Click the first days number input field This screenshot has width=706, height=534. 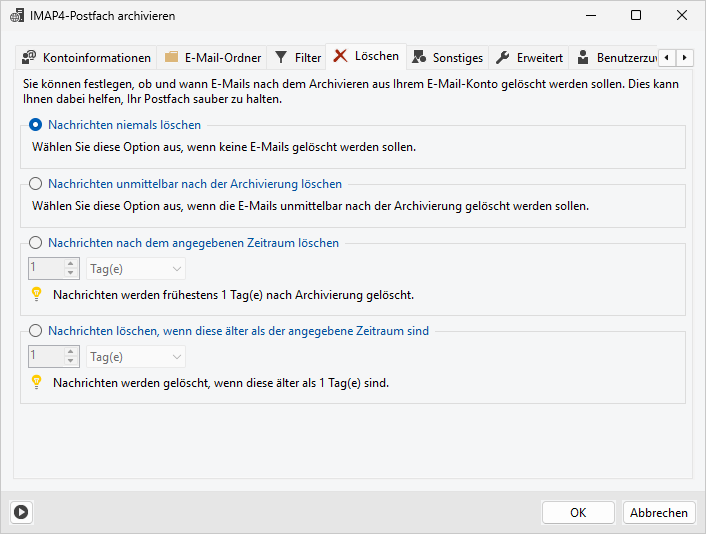[x=45, y=269]
